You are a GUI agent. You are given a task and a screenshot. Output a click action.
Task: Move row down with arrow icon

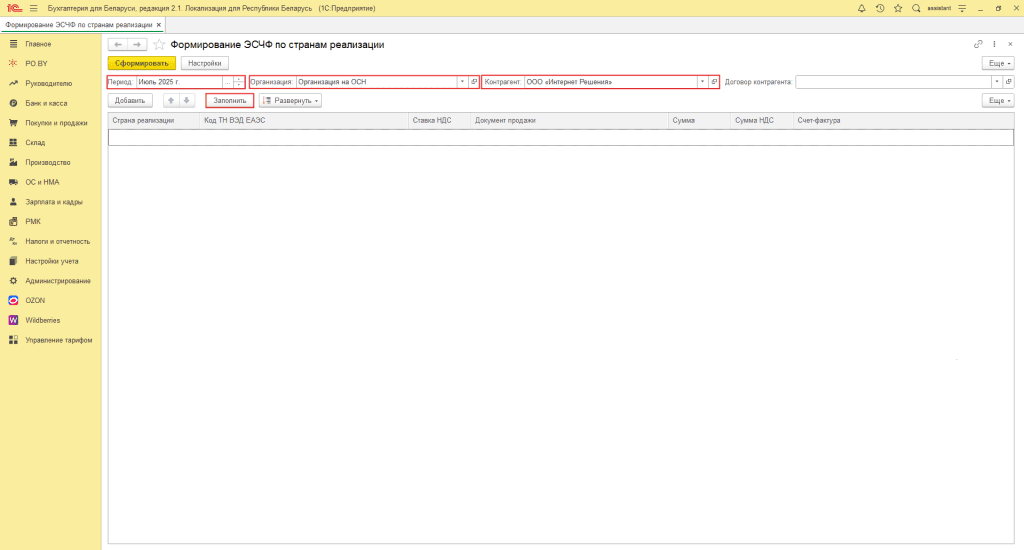(186, 100)
